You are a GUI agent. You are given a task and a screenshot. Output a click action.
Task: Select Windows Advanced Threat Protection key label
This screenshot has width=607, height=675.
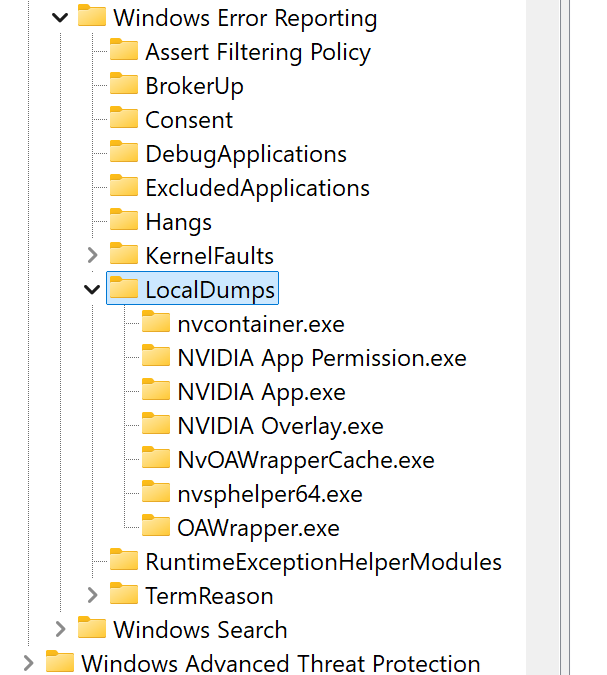(x=280, y=663)
